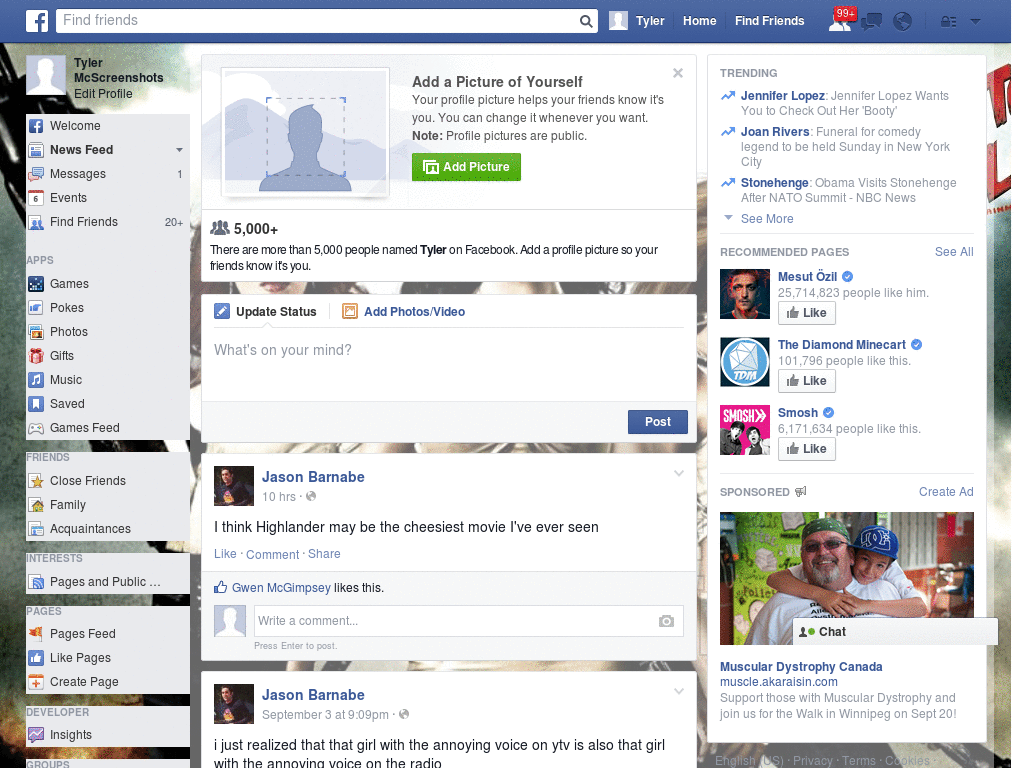Click the Smosh page thumbnail
Viewport: 1024px width, 768px height.
pos(745,430)
